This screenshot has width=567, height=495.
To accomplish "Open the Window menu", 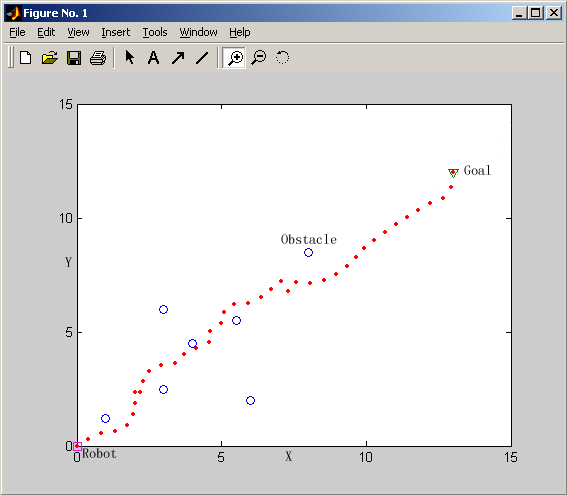I will tap(199, 33).
